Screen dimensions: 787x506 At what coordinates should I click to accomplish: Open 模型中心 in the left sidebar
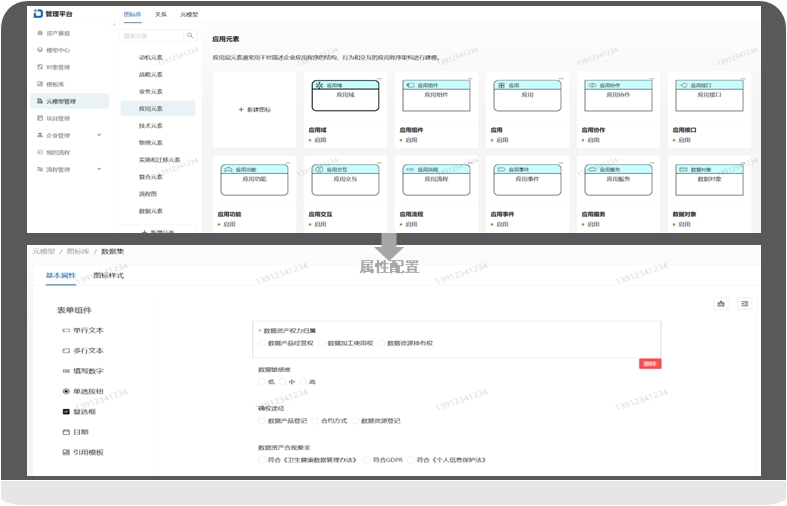pos(54,50)
